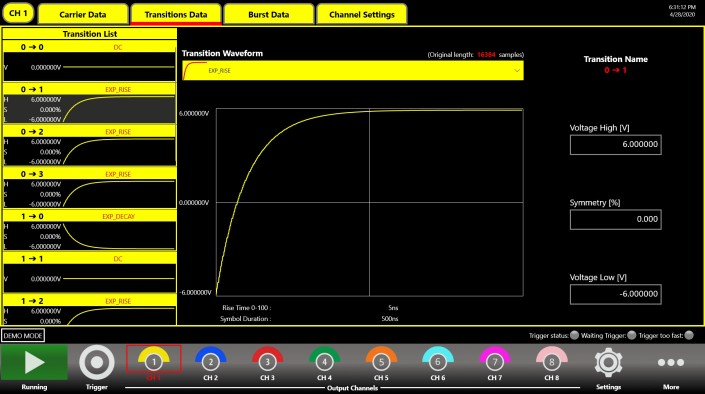The height and width of the screenshot is (394, 705).
Task: Click the Trigger status indicator
Action: [574, 335]
